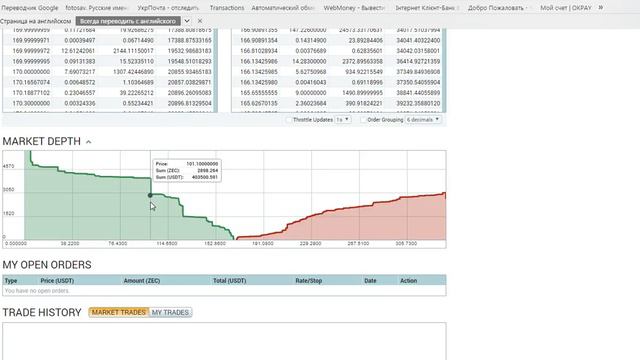Select buy order row with price 165.55555555
Image resolution: width=640 pixels, height=360 pixels.
pos(338,93)
